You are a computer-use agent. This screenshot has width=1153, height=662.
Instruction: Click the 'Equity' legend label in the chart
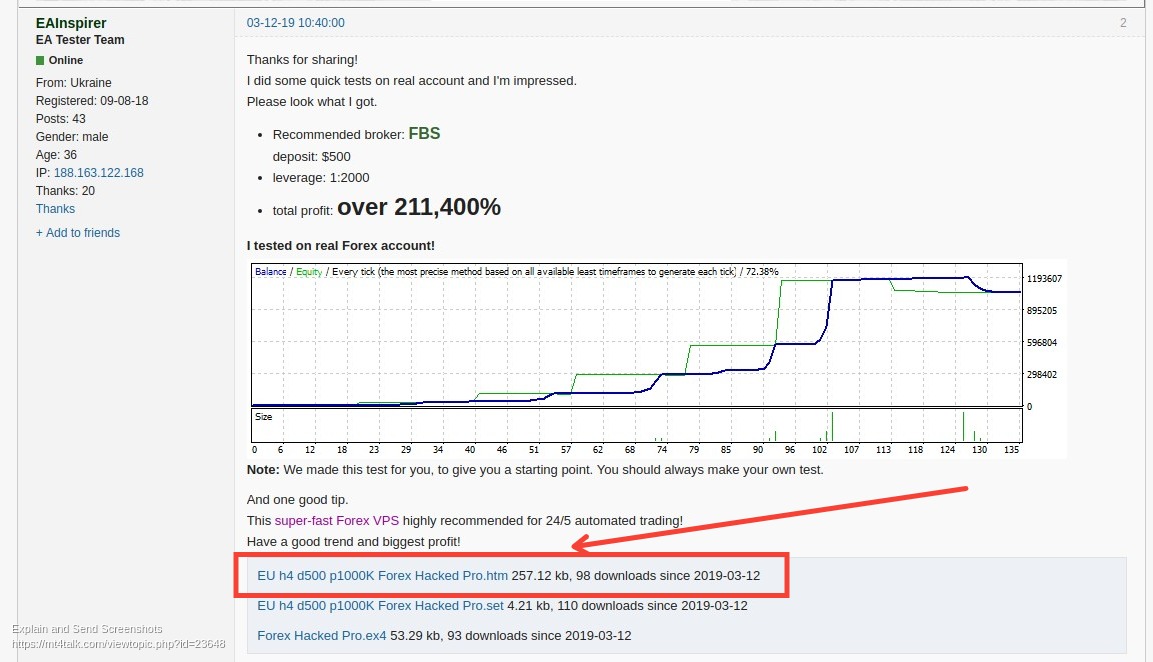(309, 271)
